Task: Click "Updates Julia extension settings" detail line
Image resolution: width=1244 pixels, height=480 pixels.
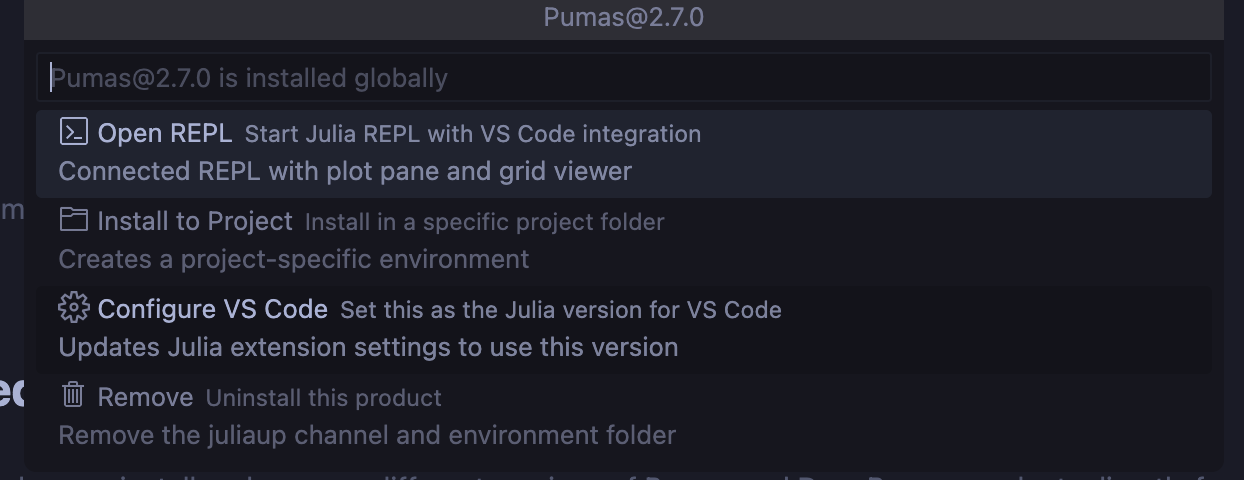Action: point(368,348)
